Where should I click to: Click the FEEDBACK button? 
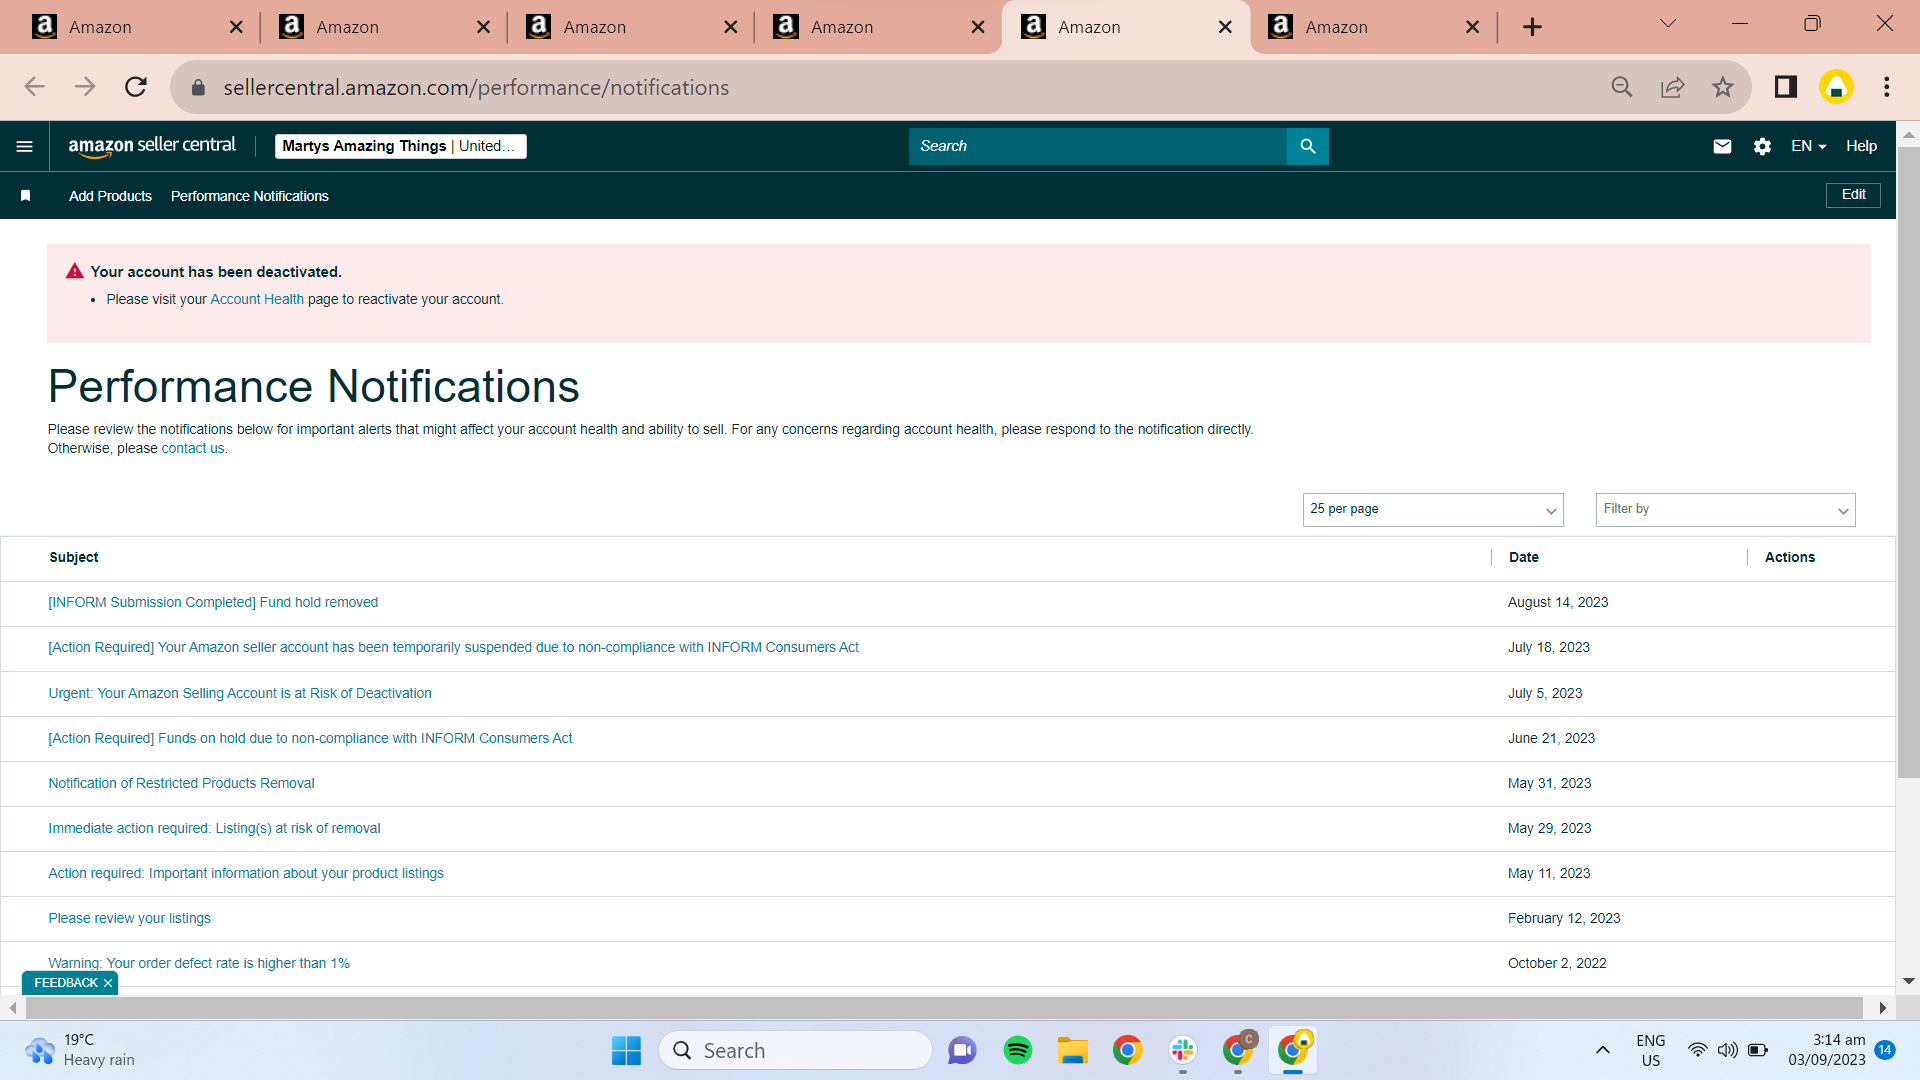[x=66, y=983]
